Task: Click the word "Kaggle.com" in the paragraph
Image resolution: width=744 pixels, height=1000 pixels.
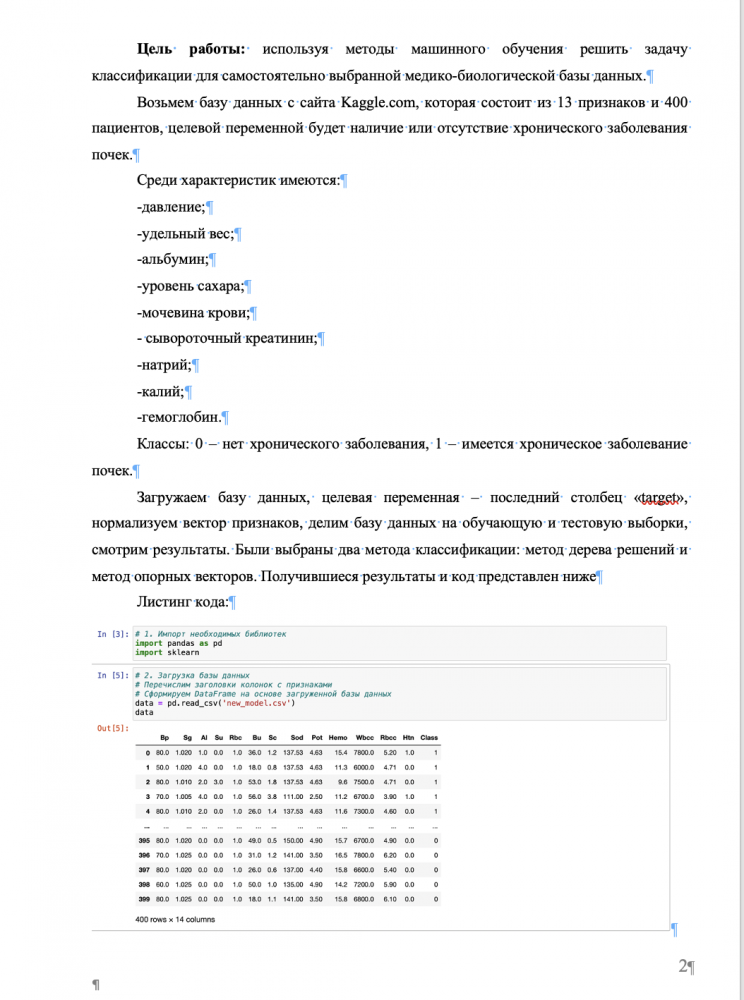Action: coord(379,102)
